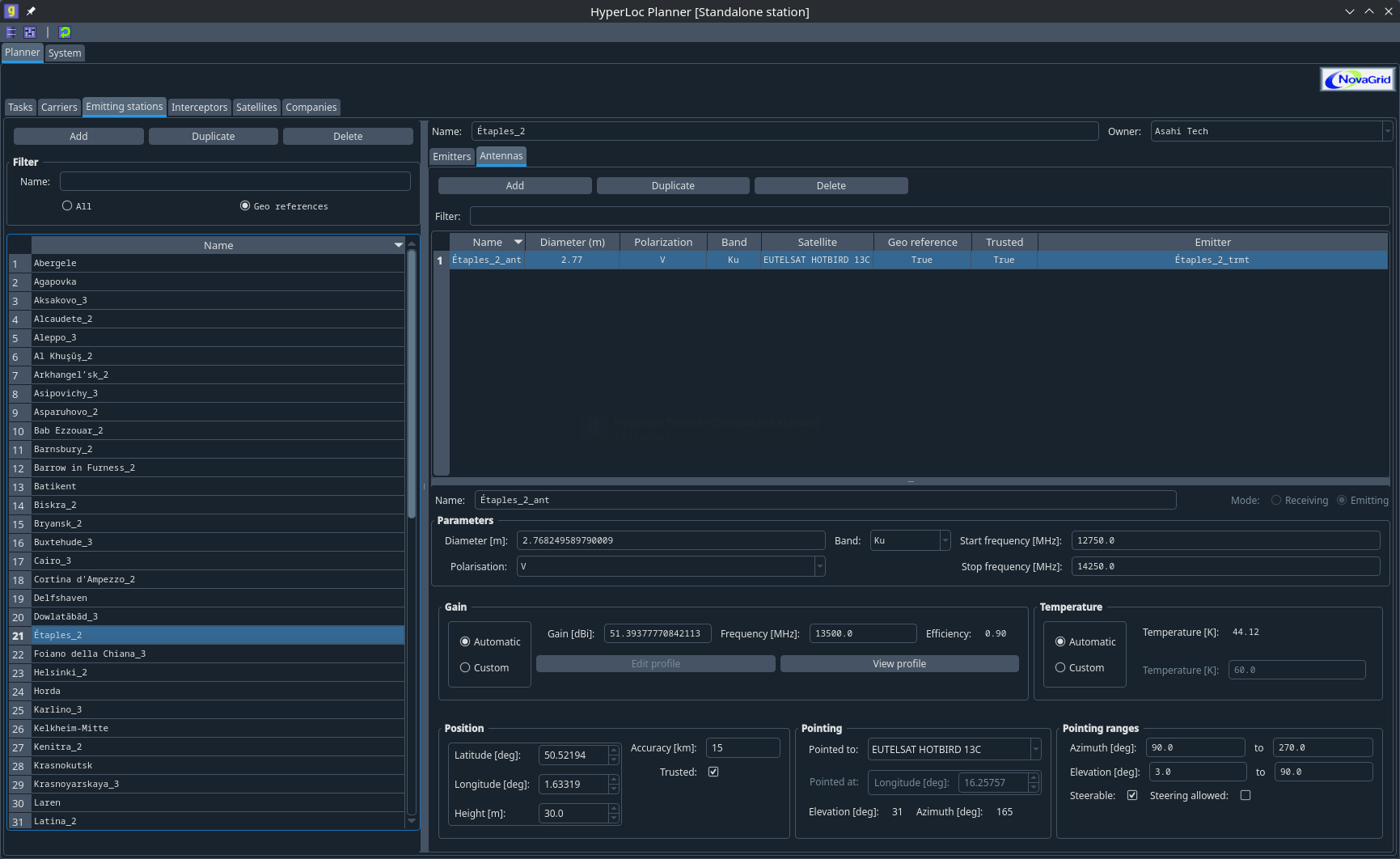Select Cairo_3 in the station list
Viewport: 1400px width, 868px height.
coord(218,561)
